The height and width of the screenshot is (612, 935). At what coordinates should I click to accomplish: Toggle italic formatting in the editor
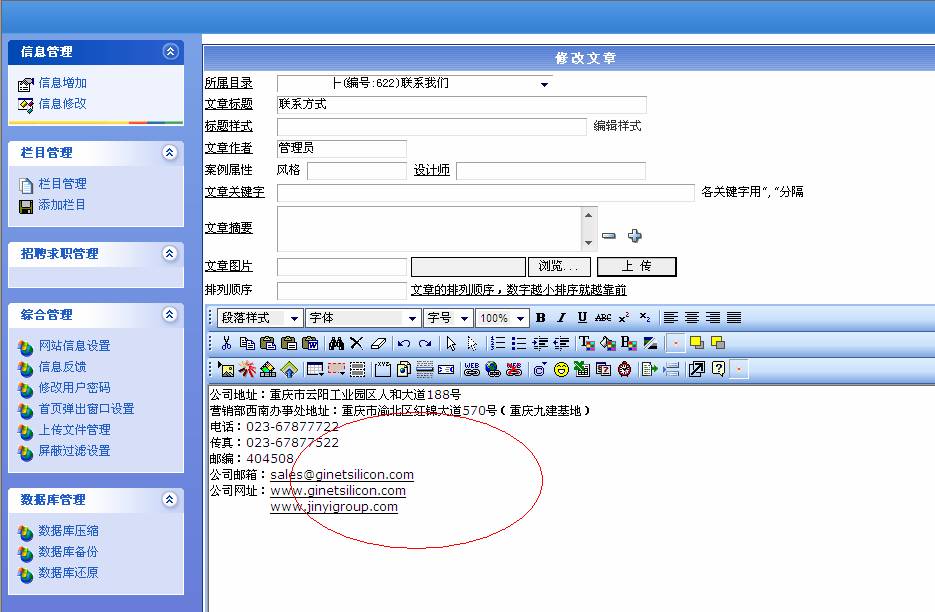[x=561, y=319]
